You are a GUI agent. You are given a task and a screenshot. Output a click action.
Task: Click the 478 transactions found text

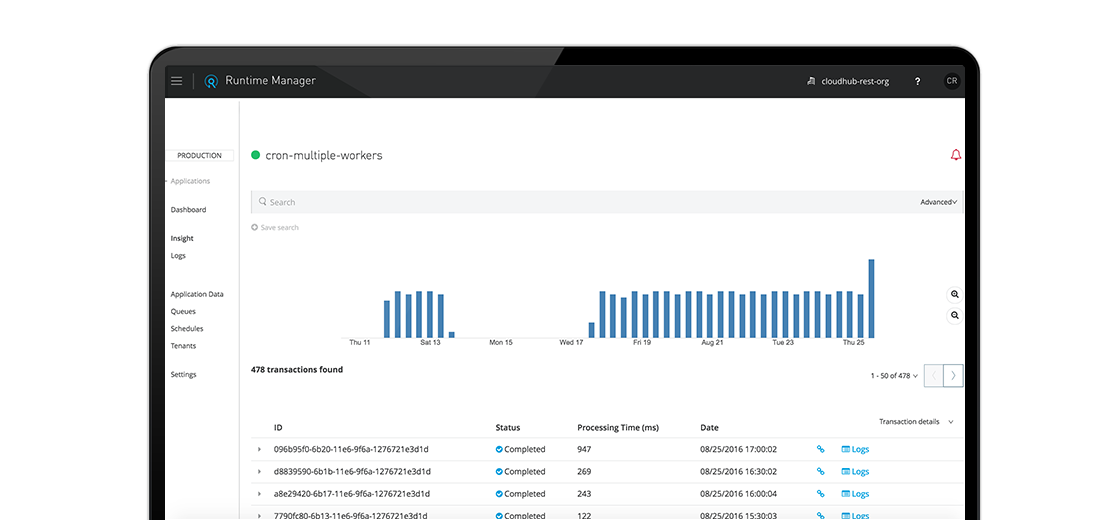(x=297, y=370)
